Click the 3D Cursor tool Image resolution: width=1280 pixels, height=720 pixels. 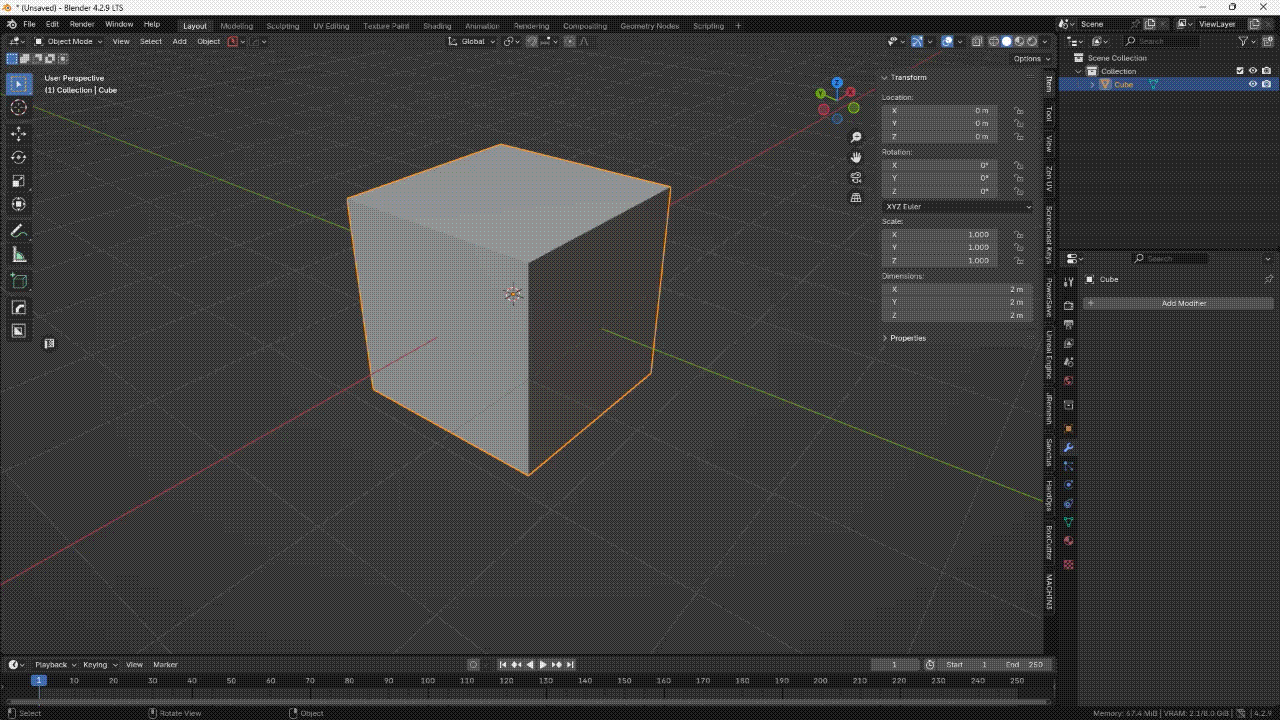(18, 108)
